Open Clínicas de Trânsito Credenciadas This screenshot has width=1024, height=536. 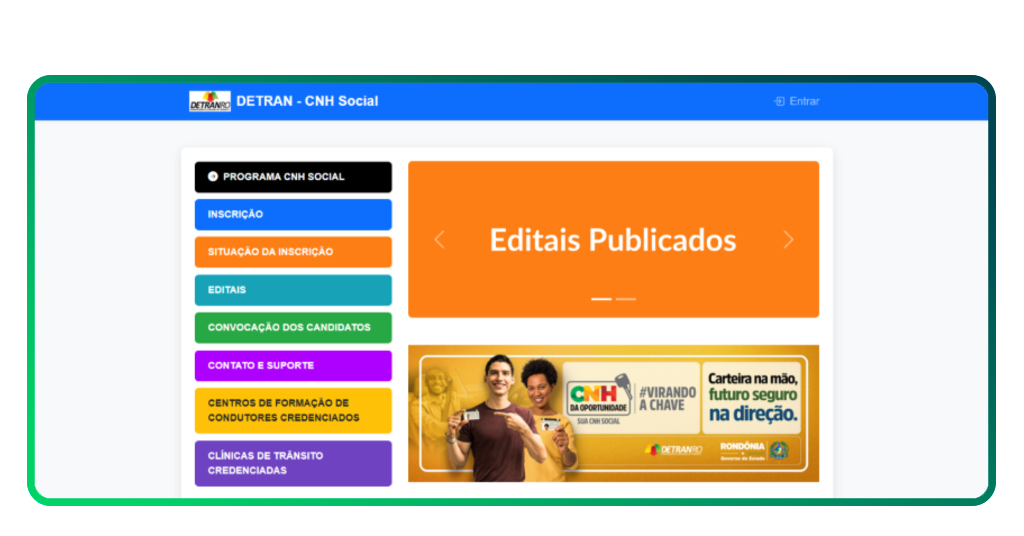tap(293, 464)
